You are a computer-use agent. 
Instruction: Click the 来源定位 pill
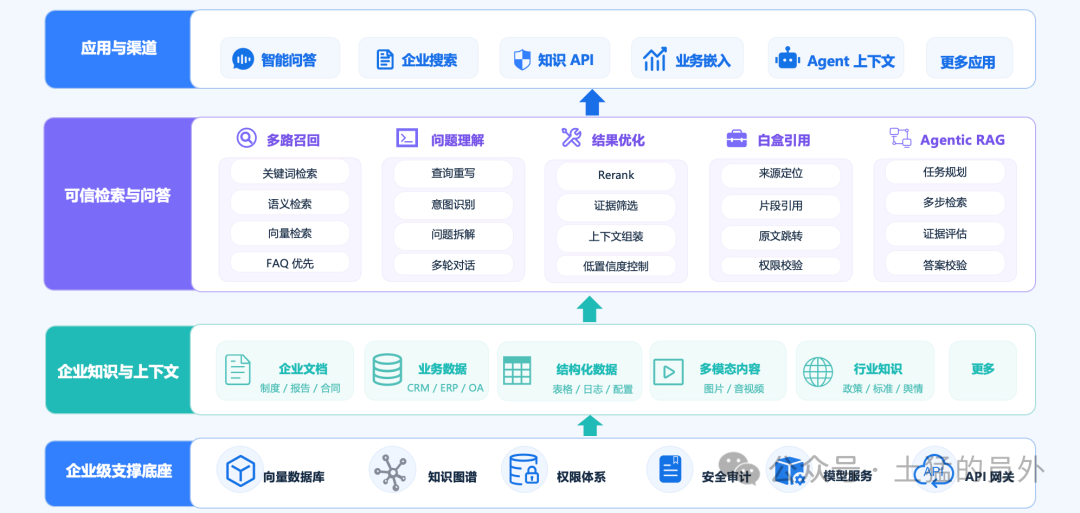[x=781, y=174]
